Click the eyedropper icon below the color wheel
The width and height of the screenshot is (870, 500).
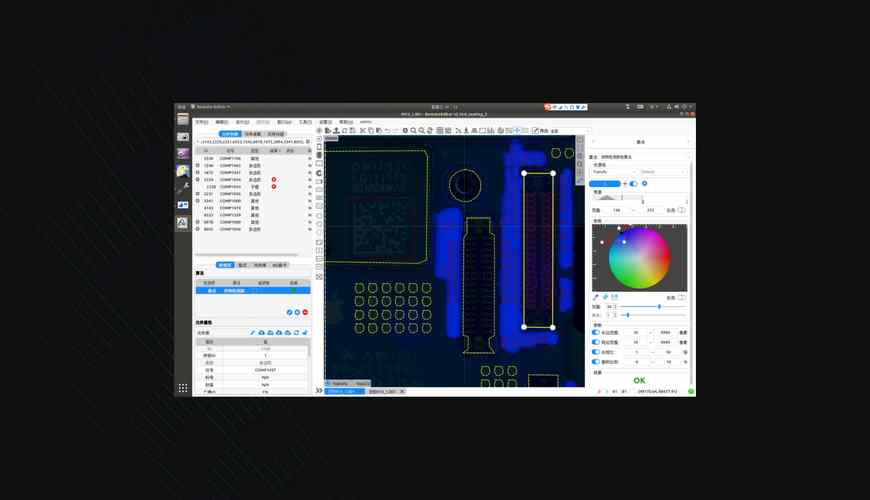coord(596,297)
